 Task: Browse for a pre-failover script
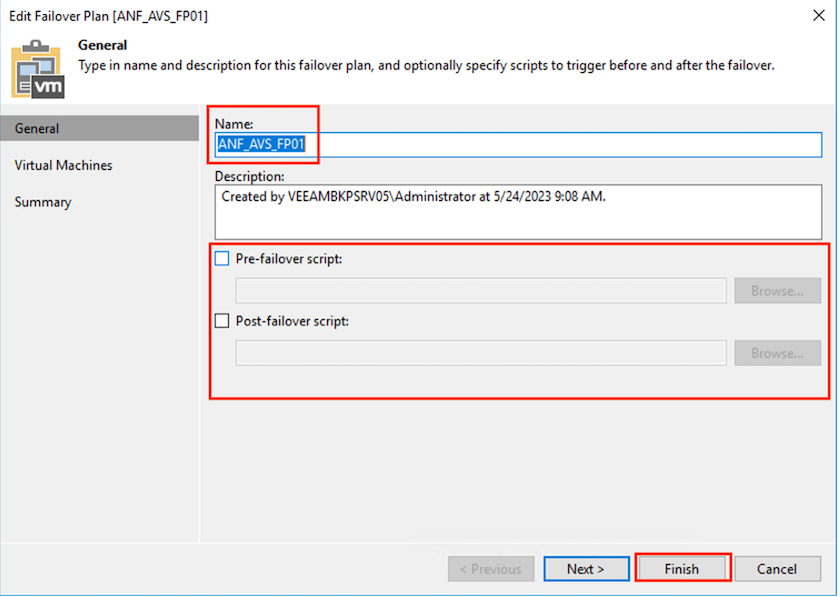777,291
